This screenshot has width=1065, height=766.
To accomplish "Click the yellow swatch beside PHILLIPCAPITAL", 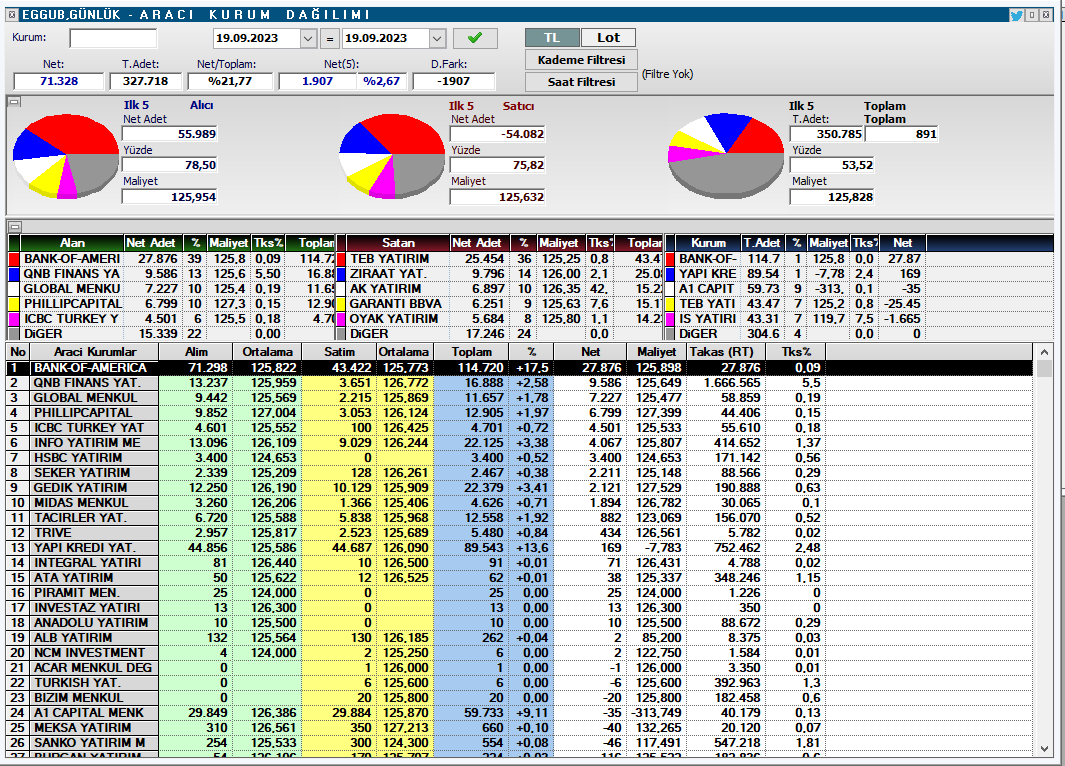I will [14, 304].
